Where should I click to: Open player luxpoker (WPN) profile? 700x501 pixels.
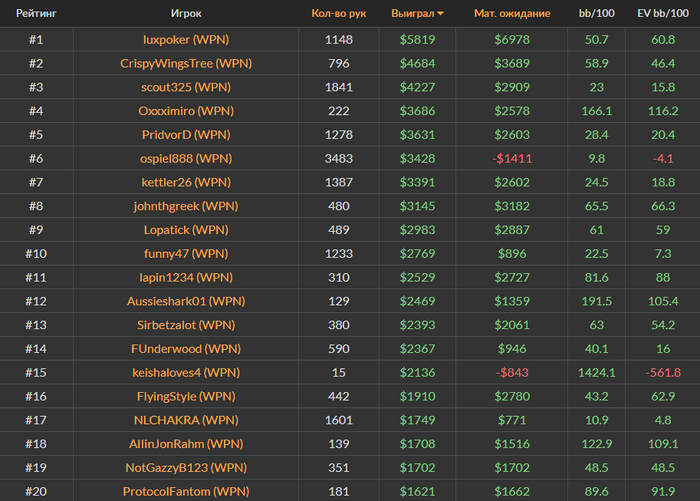pos(185,39)
